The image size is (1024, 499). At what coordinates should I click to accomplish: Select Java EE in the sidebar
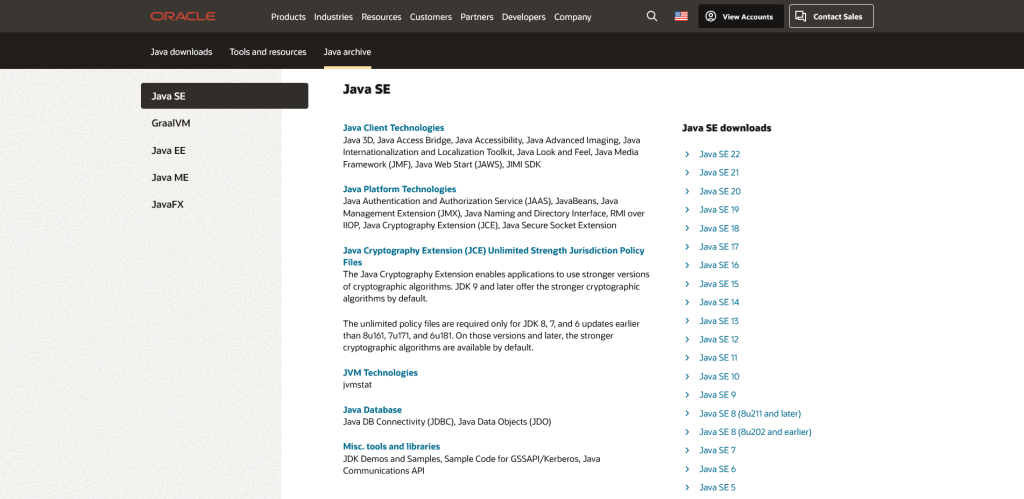(168, 150)
